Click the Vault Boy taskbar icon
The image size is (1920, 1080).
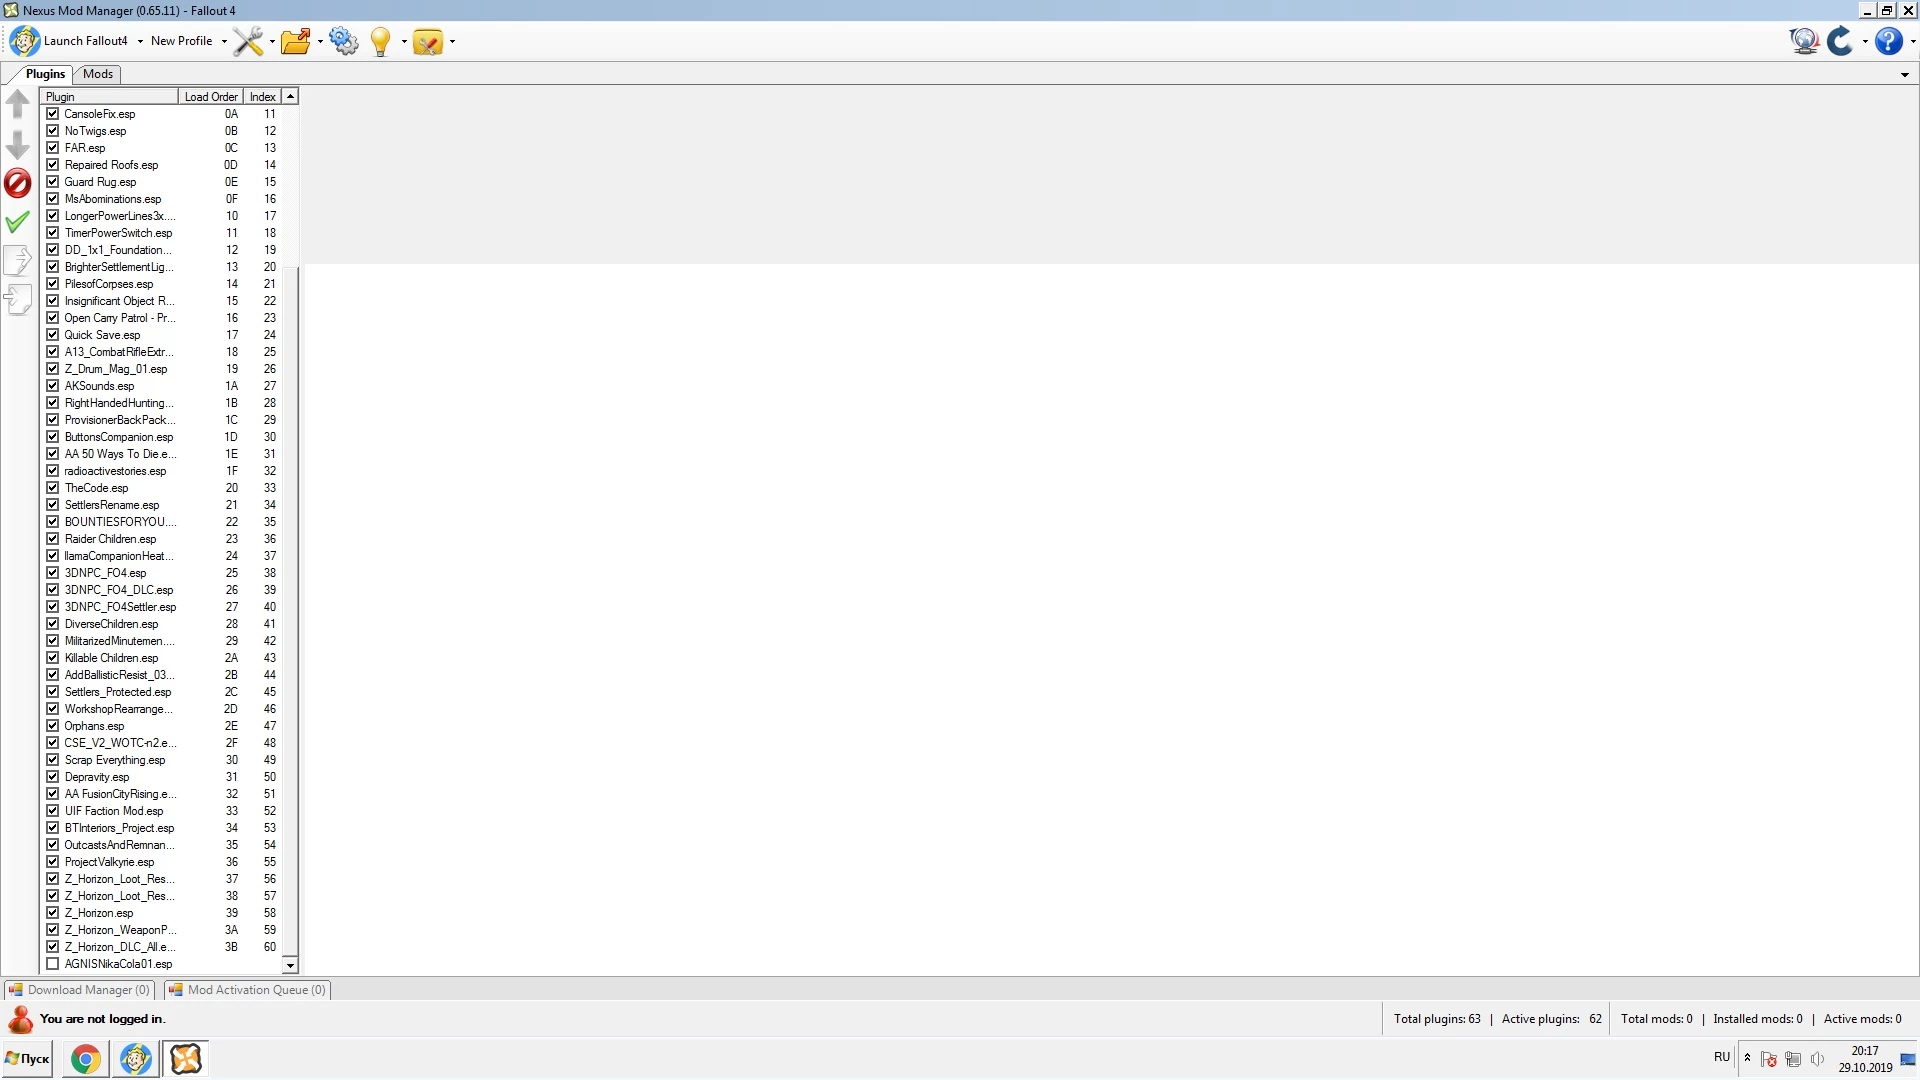(135, 1059)
